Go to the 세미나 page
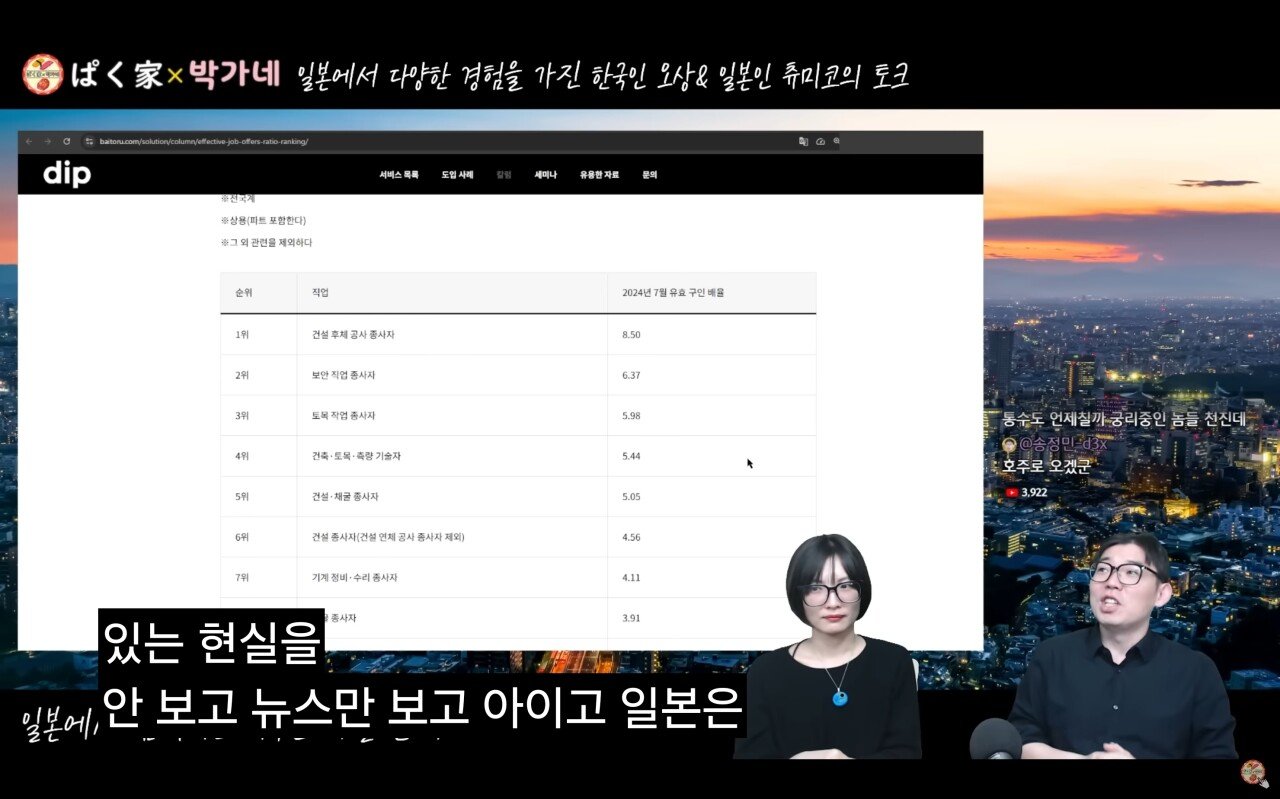Screen dimensions: 1280x799 tap(545, 175)
